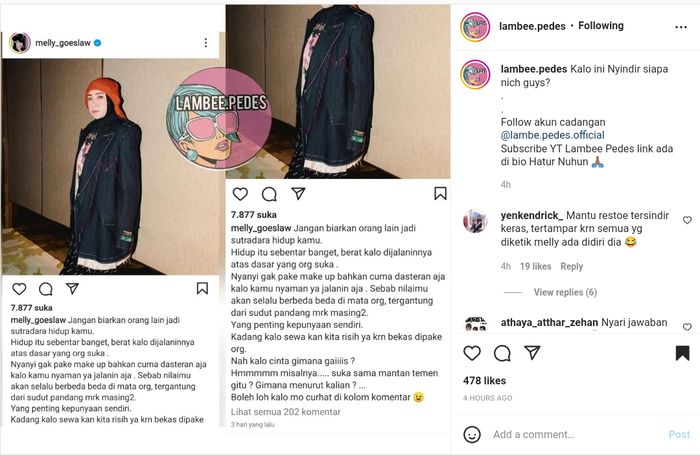Open the emoji picker smiley icon
Screen dimensions: 700x455
pyautogui.click(x=472, y=434)
